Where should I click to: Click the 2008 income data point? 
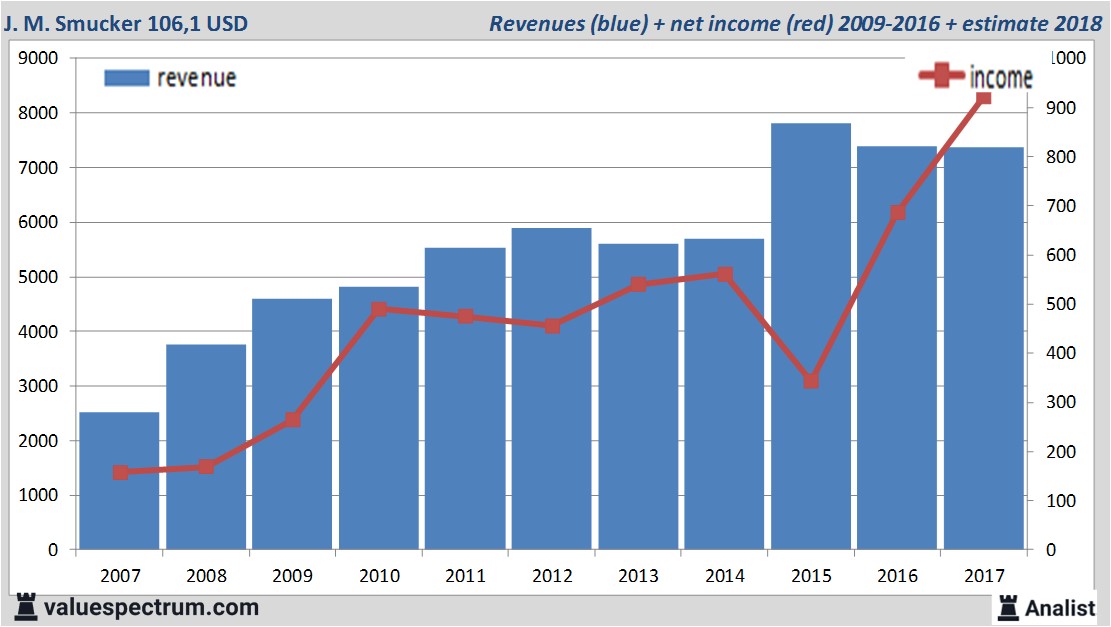click(x=206, y=466)
